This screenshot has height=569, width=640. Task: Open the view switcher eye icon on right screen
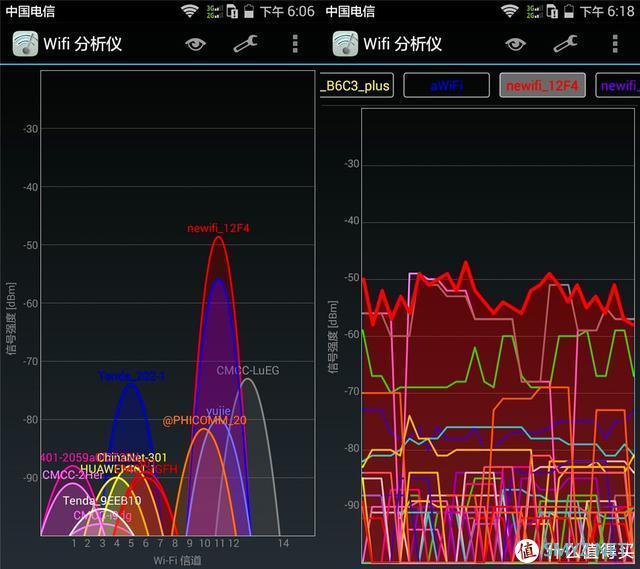click(x=515, y=44)
